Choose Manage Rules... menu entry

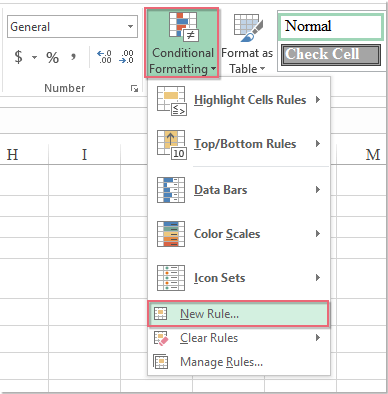click(239, 362)
